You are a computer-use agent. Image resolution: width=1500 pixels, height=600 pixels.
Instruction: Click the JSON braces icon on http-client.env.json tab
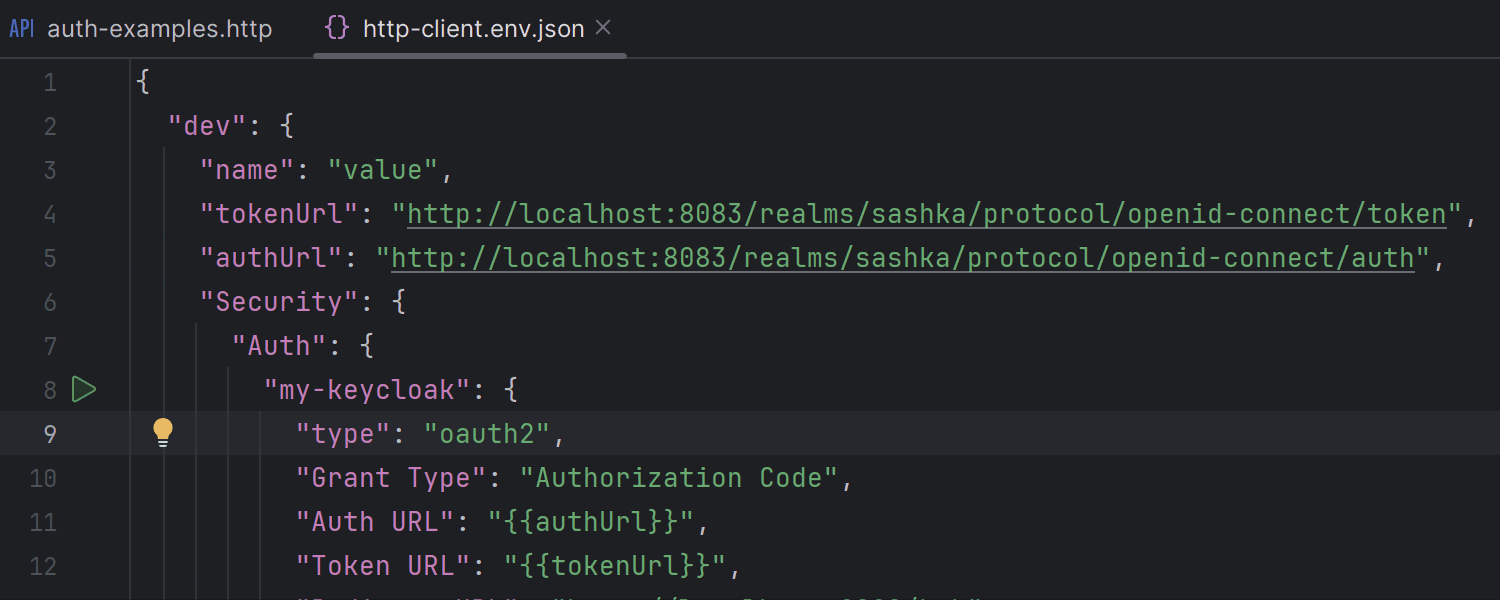coord(336,28)
